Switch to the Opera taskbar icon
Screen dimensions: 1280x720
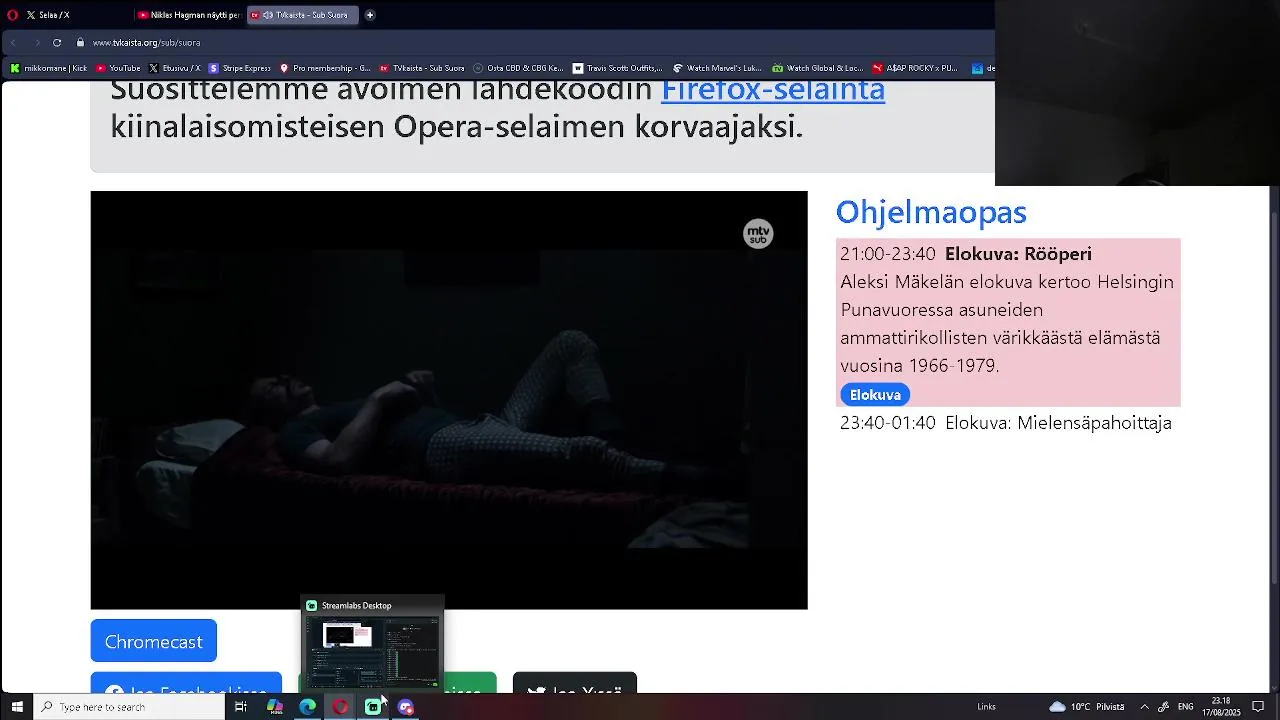(x=341, y=707)
